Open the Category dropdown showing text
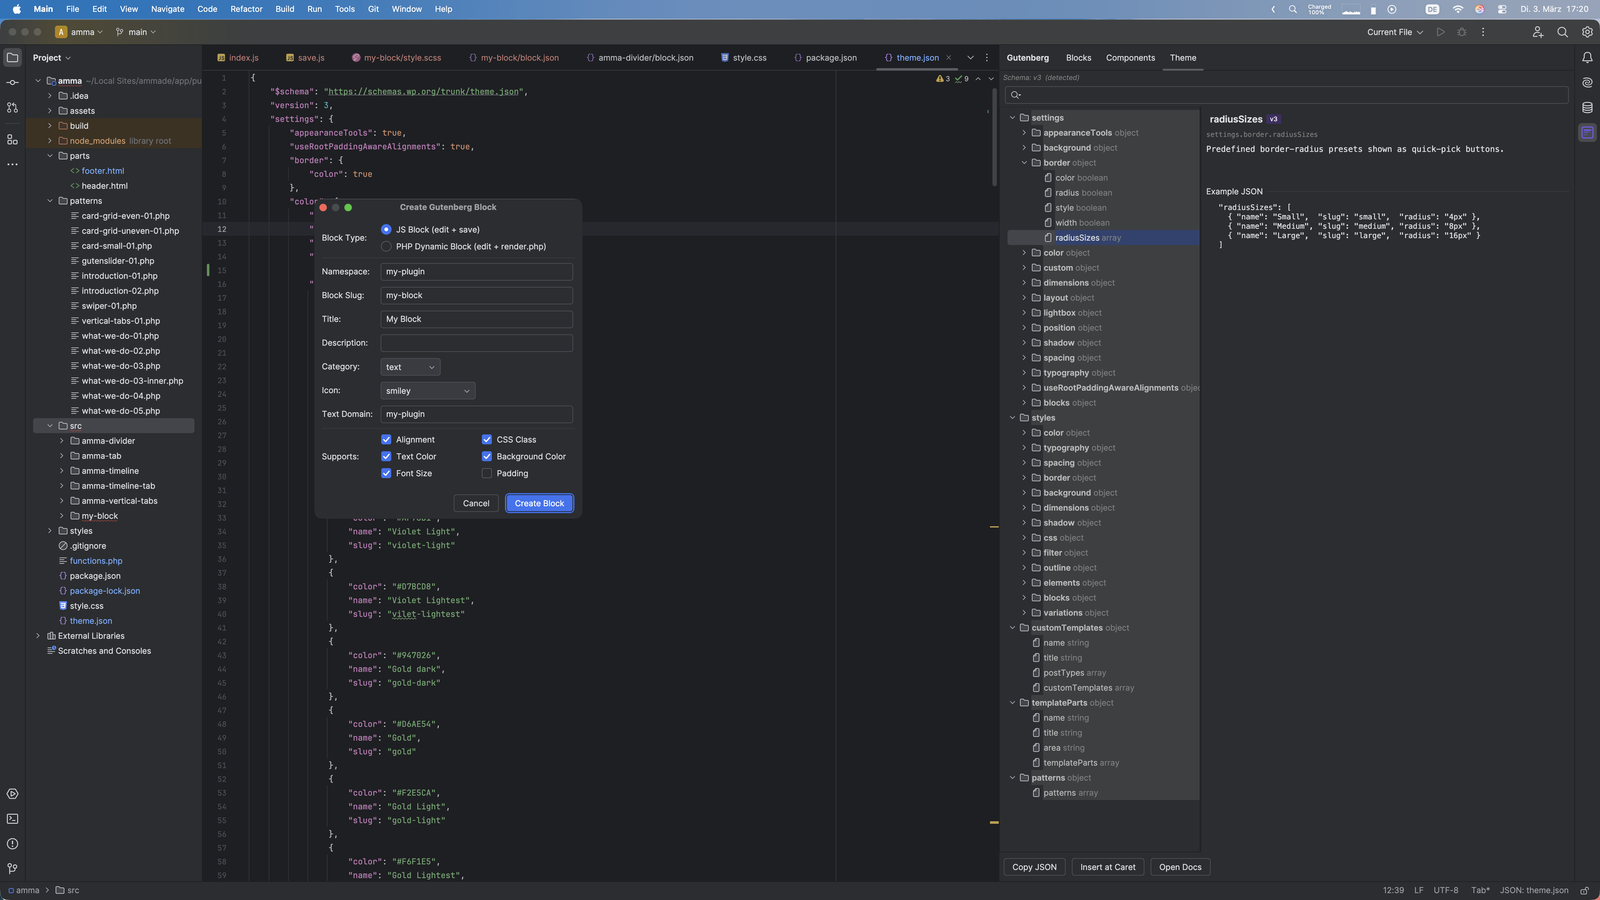The image size is (1600, 900). 410,367
